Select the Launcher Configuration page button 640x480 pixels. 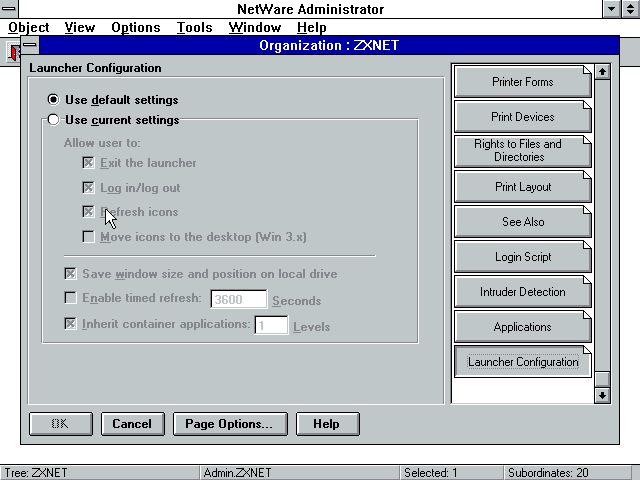522,362
